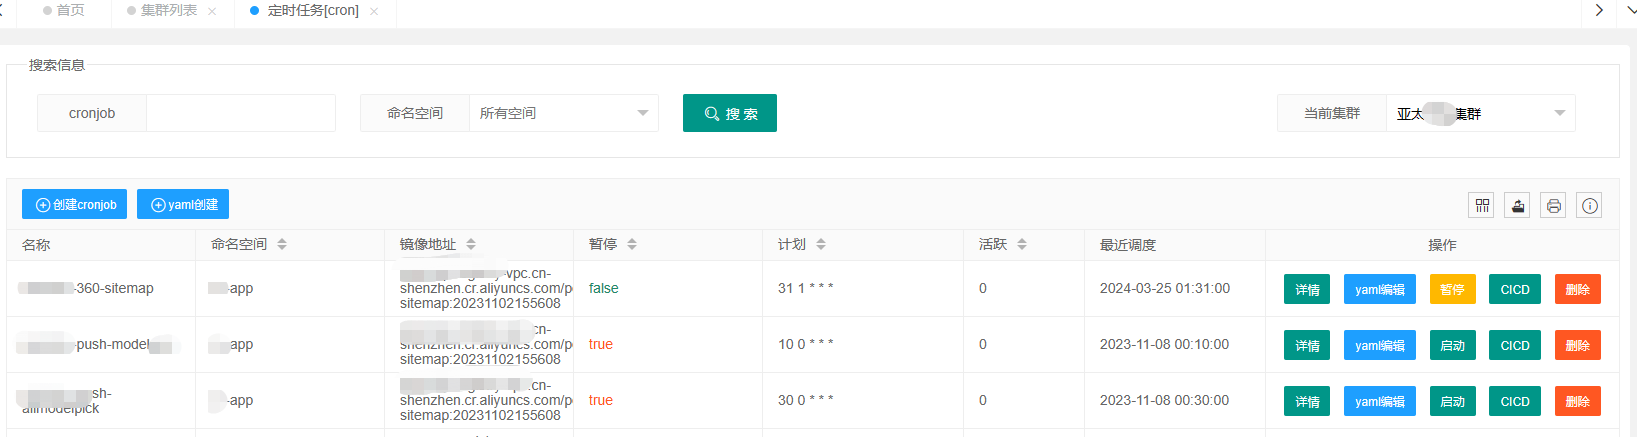Screen dimensions: 1637x437
Task: Open column filter settings grid icon
Action: click(1482, 205)
